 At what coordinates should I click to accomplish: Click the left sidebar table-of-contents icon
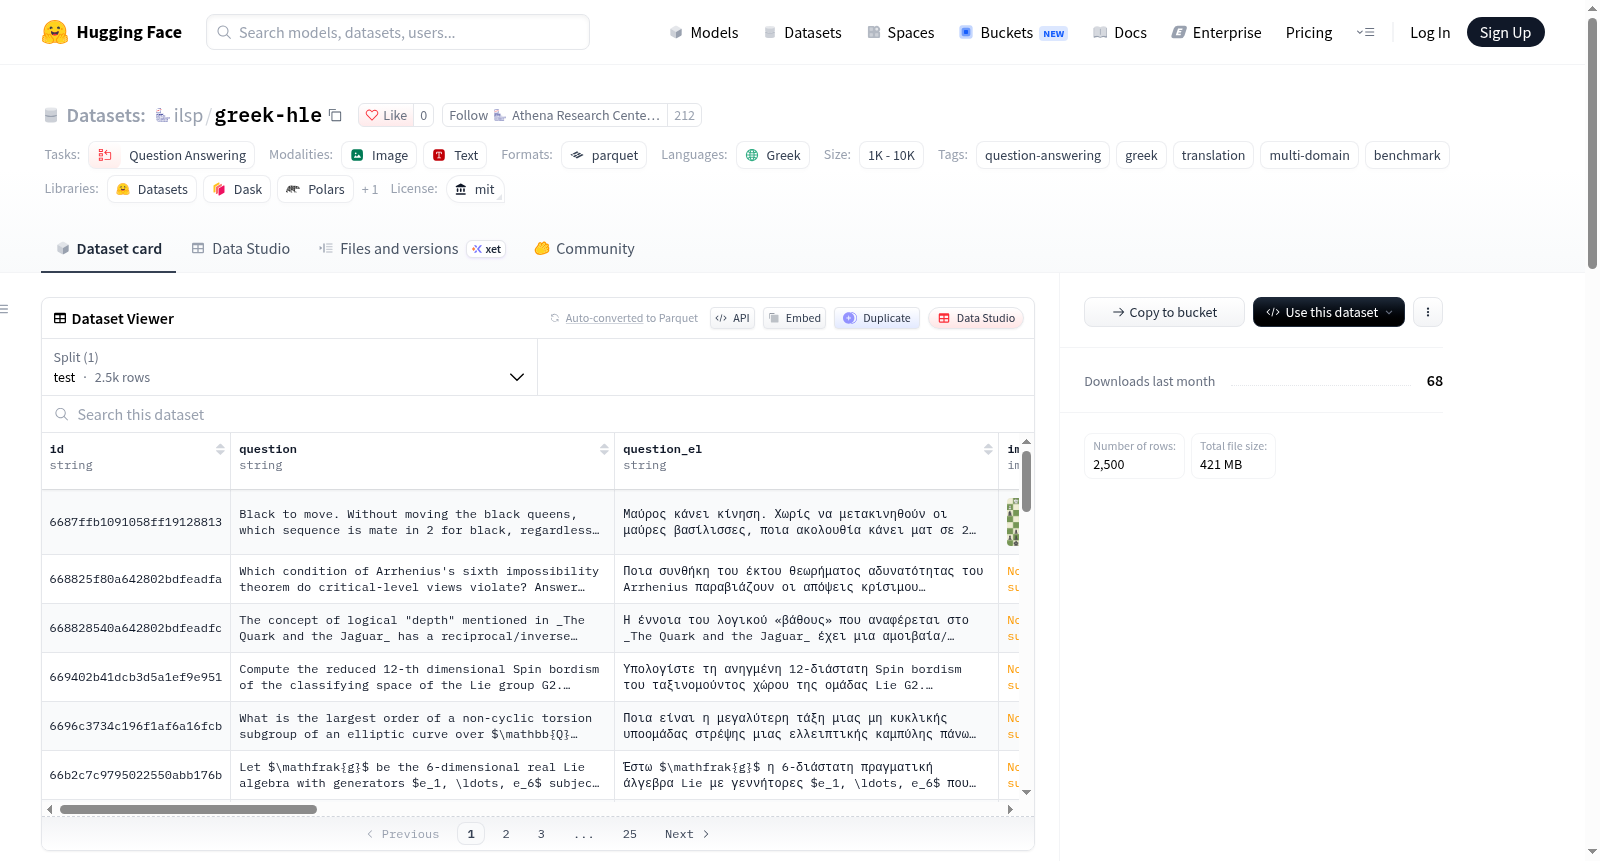(4, 309)
